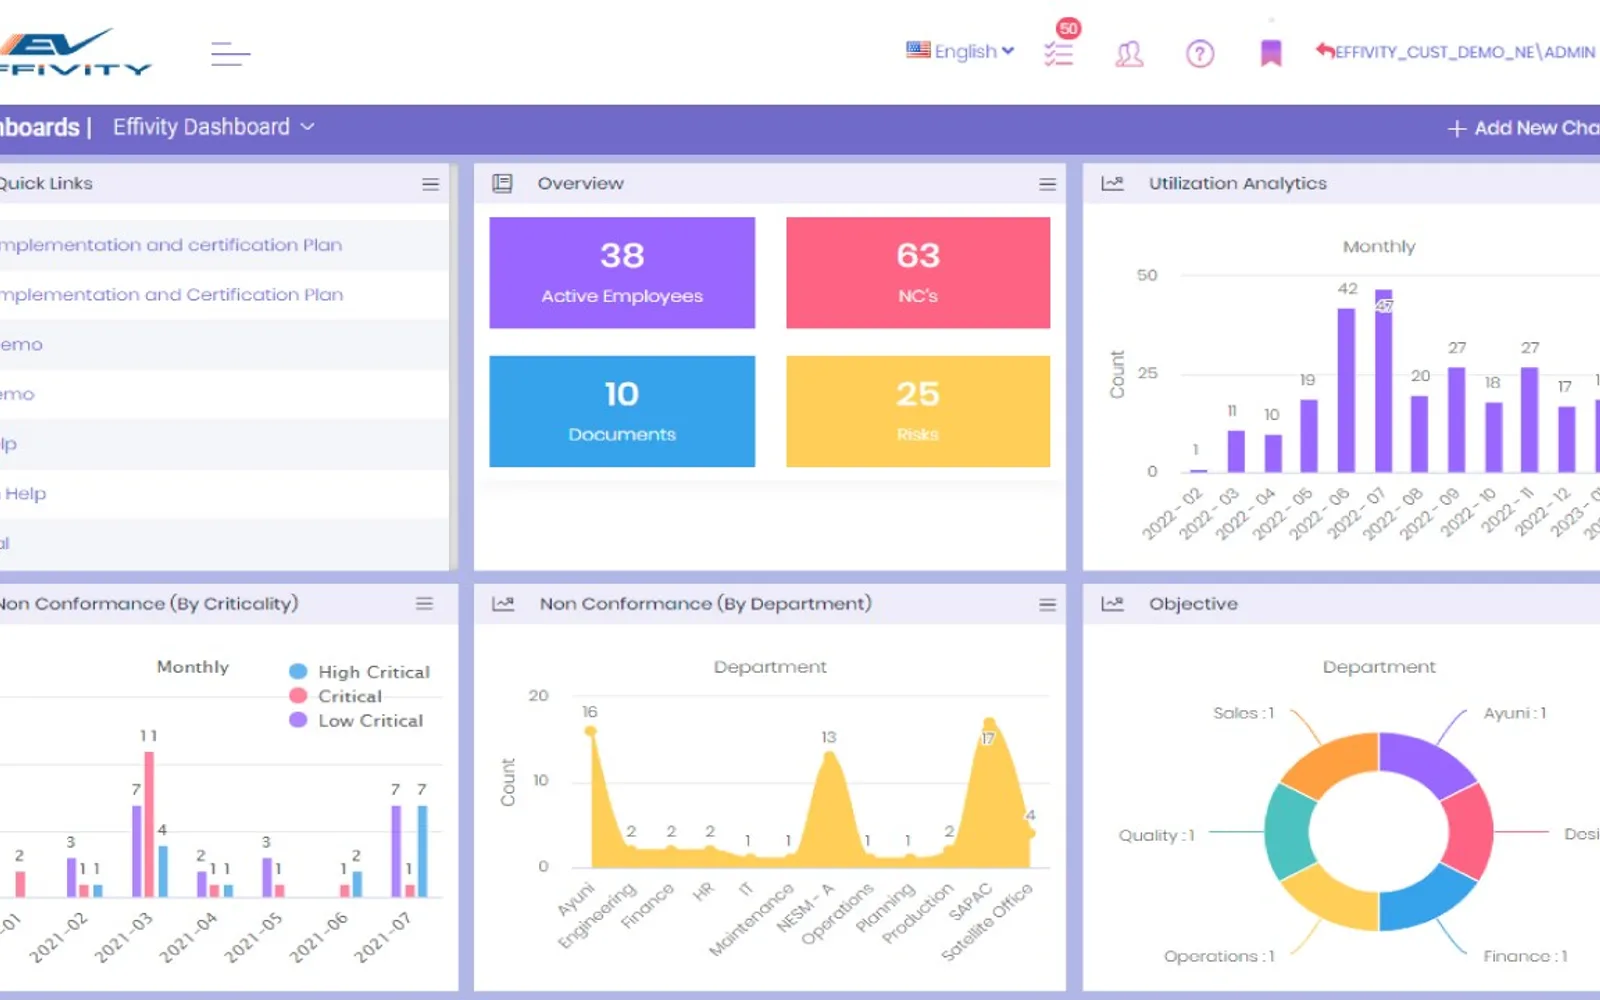Screen dimensions: 1600x1000
Task: Click the NESM-A peak labeled 13
Action: [x=829, y=756]
